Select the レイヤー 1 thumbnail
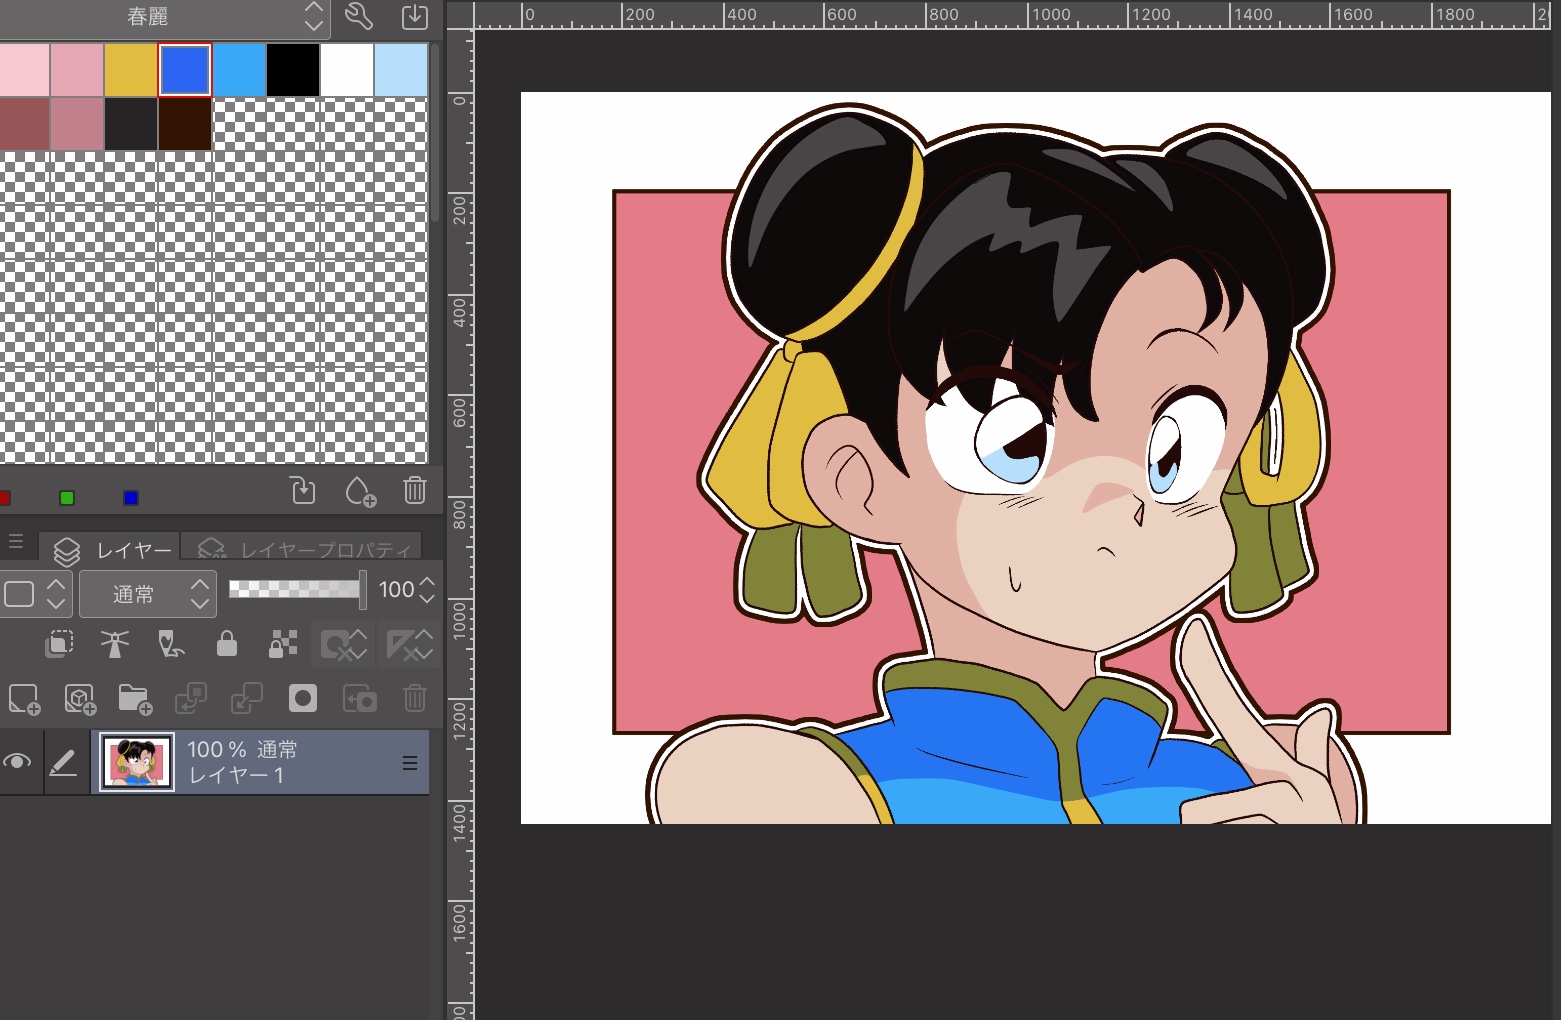This screenshot has height=1020, width=1561. pos(137,763)
